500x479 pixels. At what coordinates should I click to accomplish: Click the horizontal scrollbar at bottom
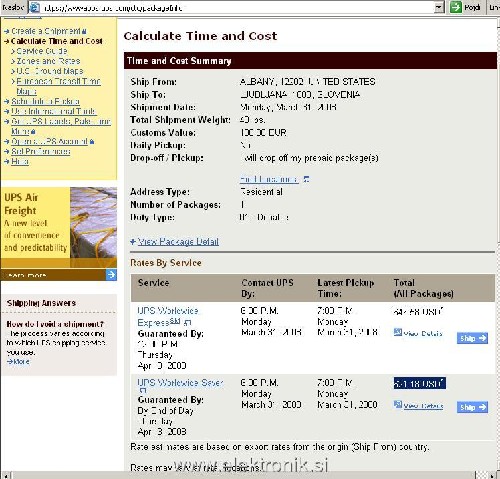click(243, 475)
